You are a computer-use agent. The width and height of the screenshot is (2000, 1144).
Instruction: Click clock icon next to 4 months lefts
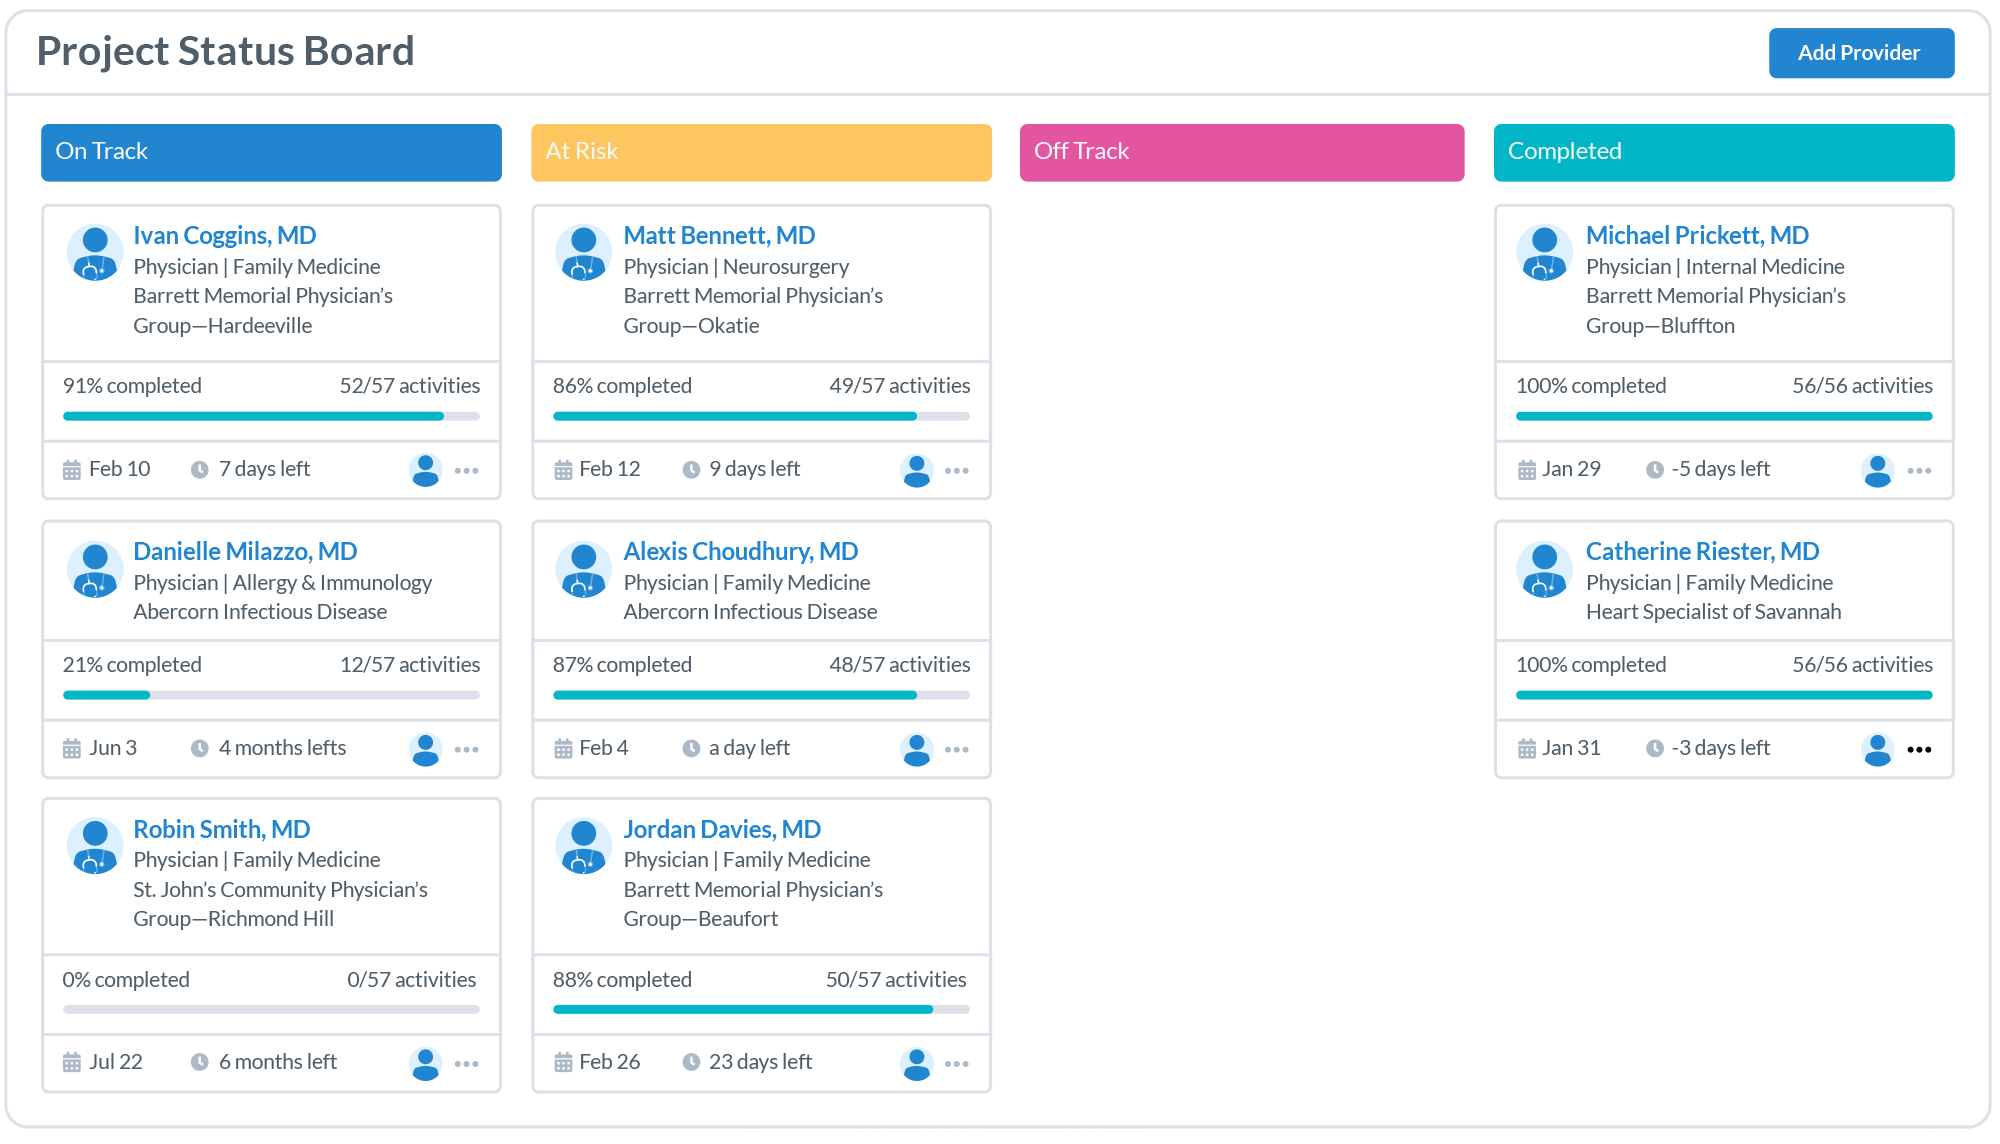pos(200,749)
